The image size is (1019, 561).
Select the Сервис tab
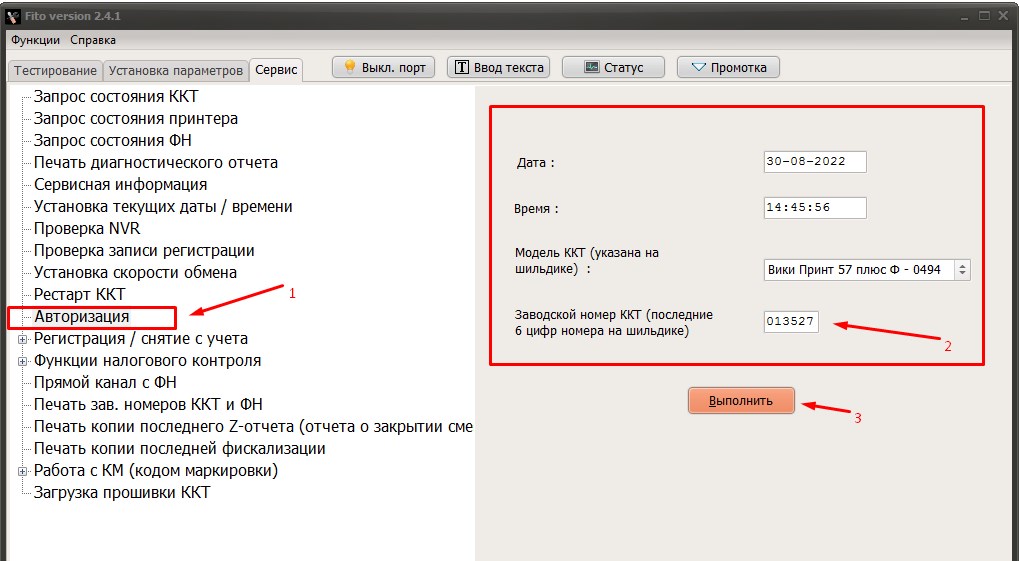point(276,70)
